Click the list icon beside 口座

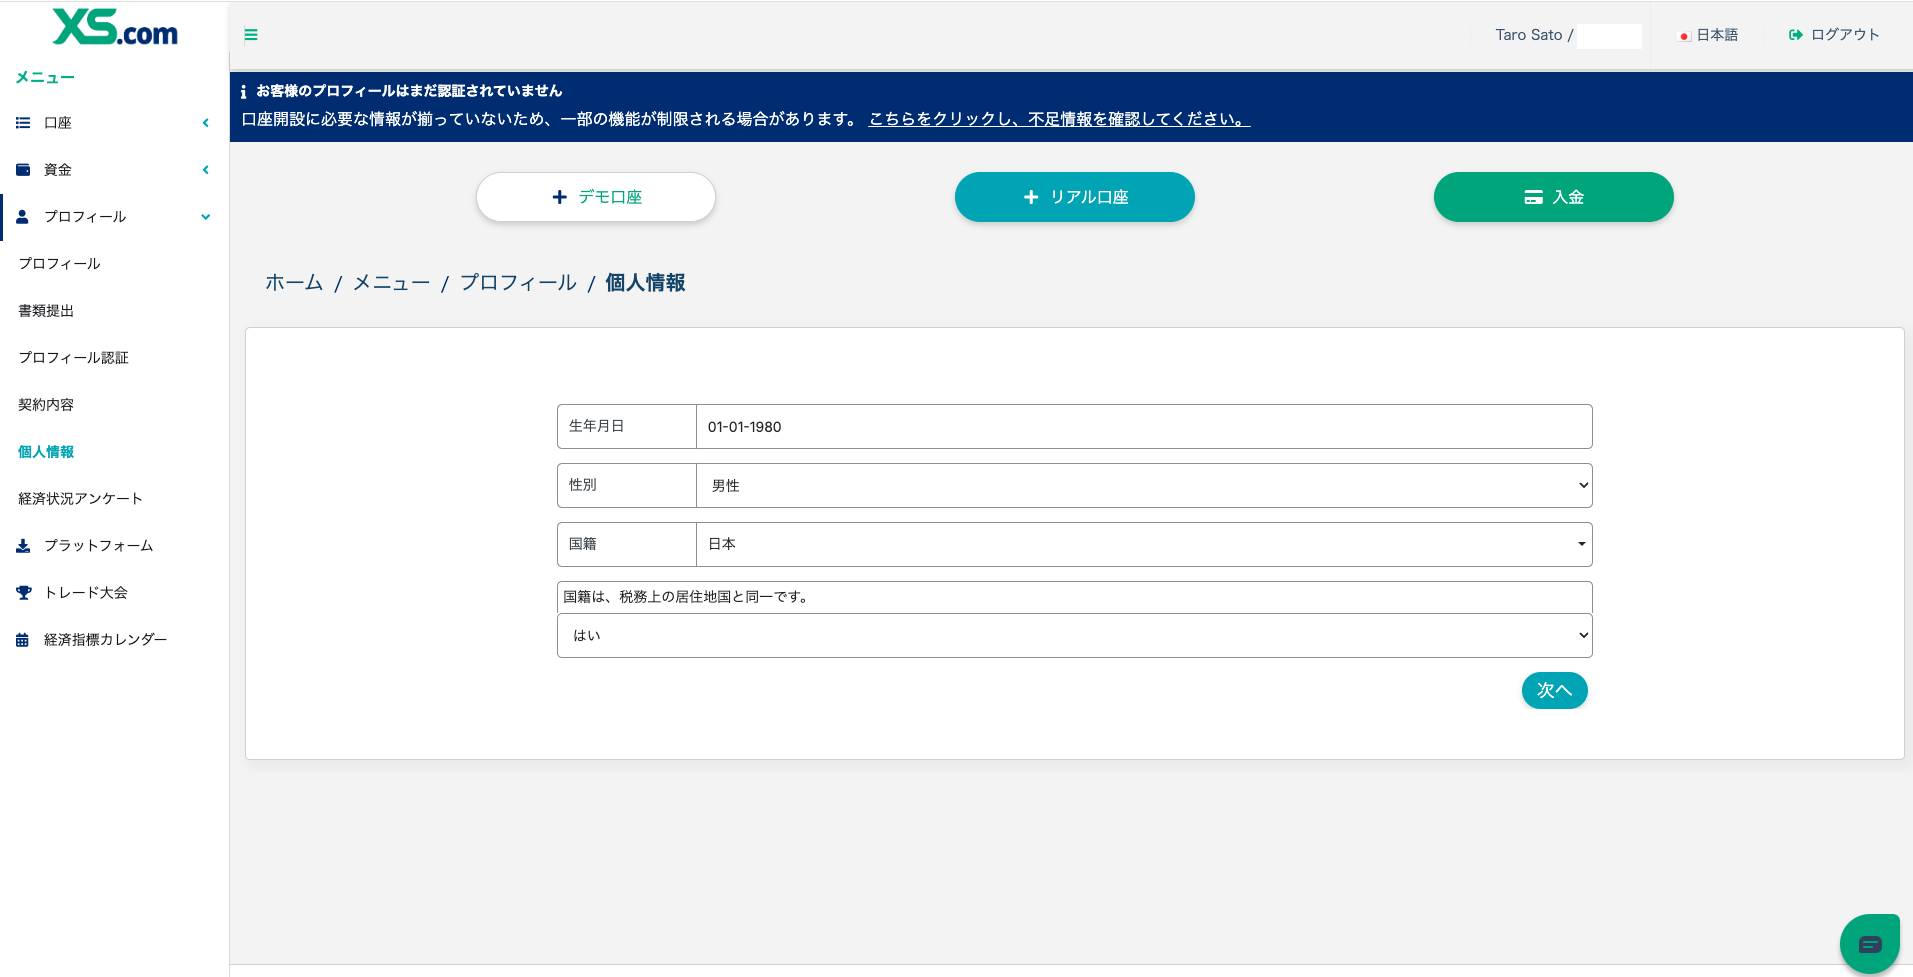(23, 123)
